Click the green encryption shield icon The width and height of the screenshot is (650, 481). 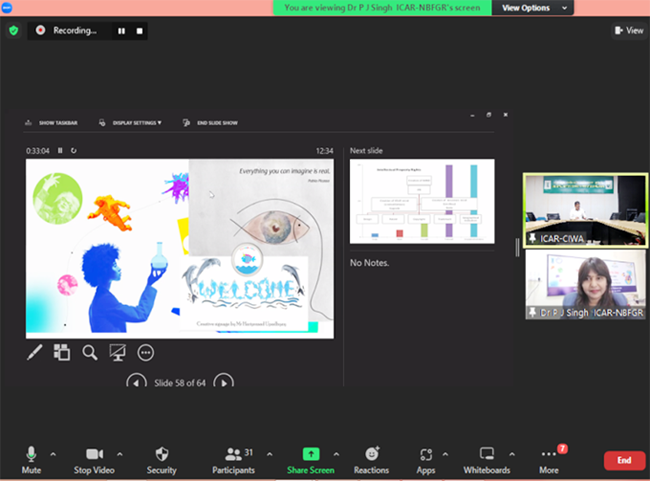coord(13,30)
